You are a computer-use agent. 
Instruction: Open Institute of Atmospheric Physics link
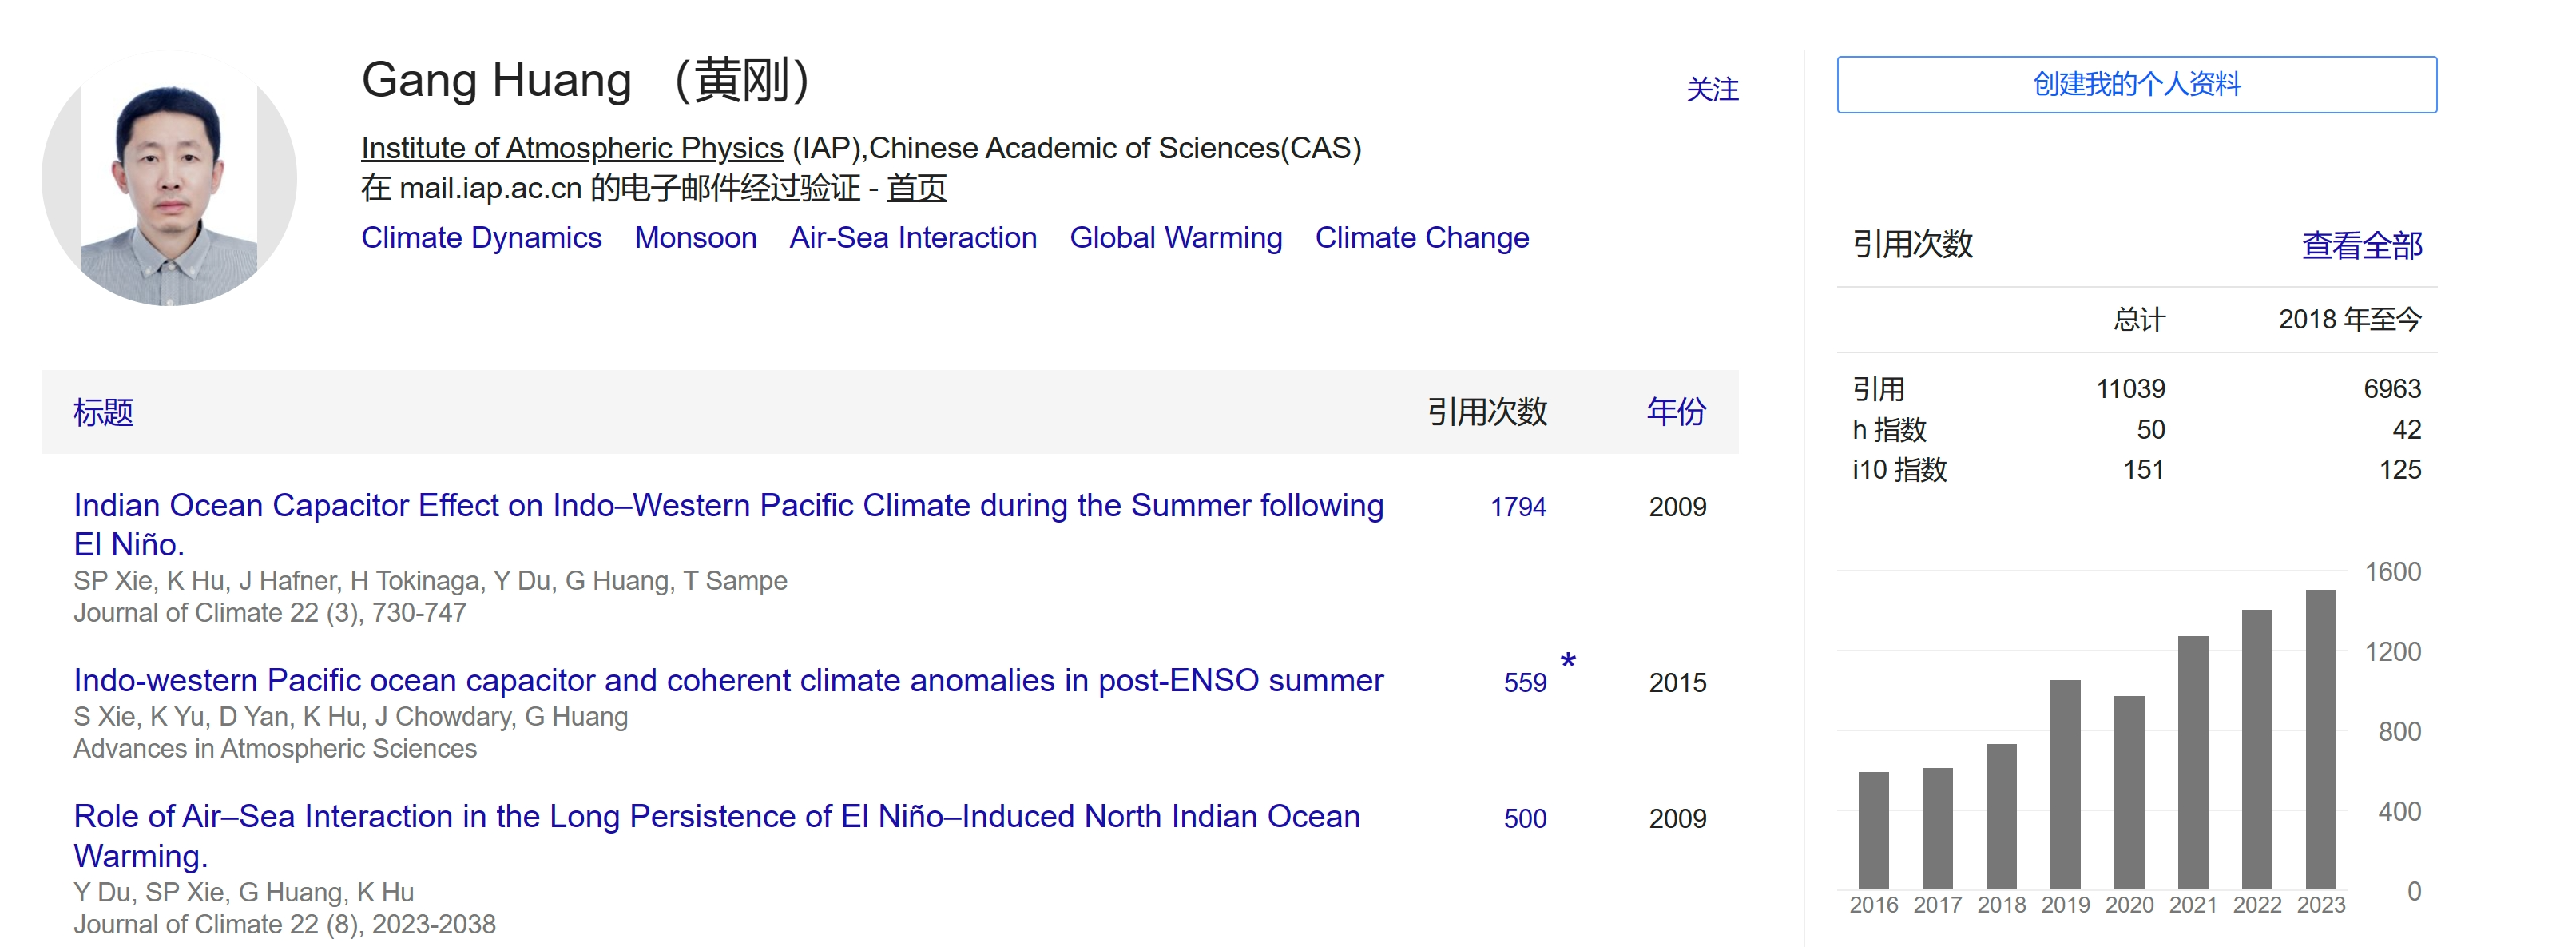(572, 148)
